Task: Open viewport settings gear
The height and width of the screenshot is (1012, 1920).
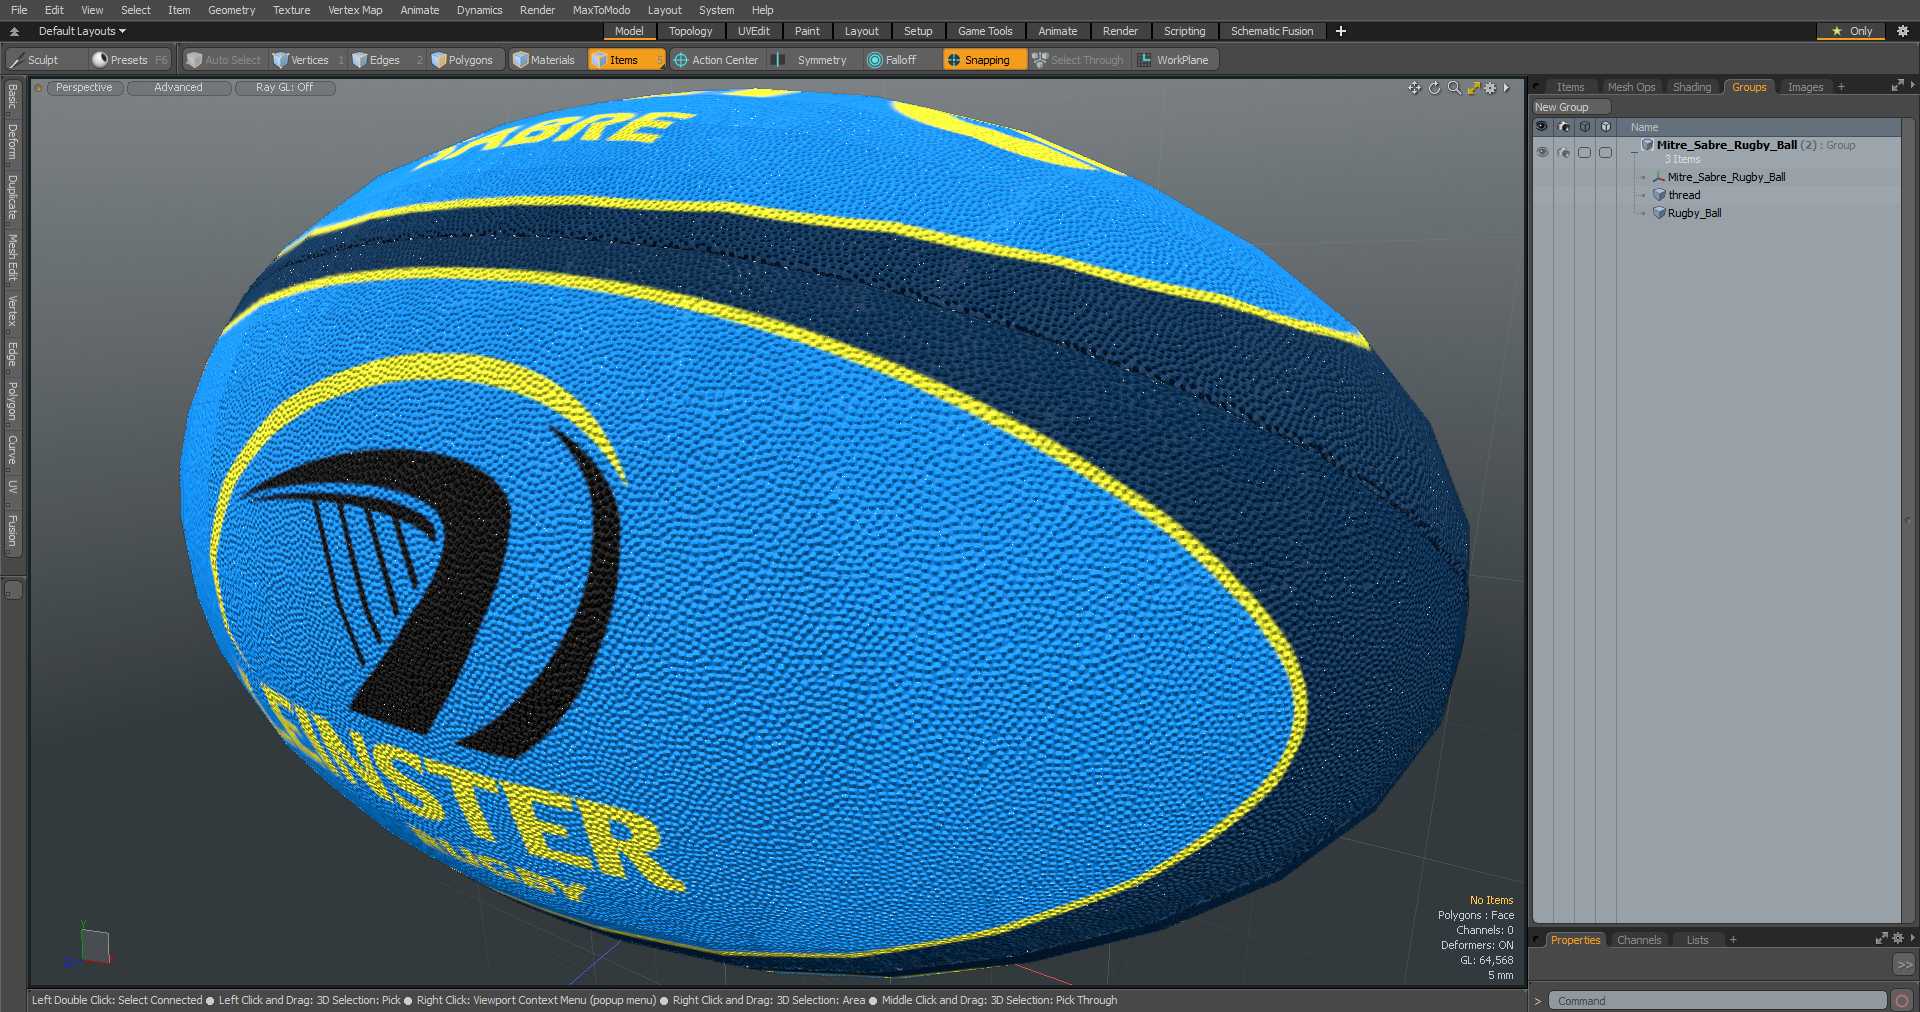Action: (x=1490, y=88)
